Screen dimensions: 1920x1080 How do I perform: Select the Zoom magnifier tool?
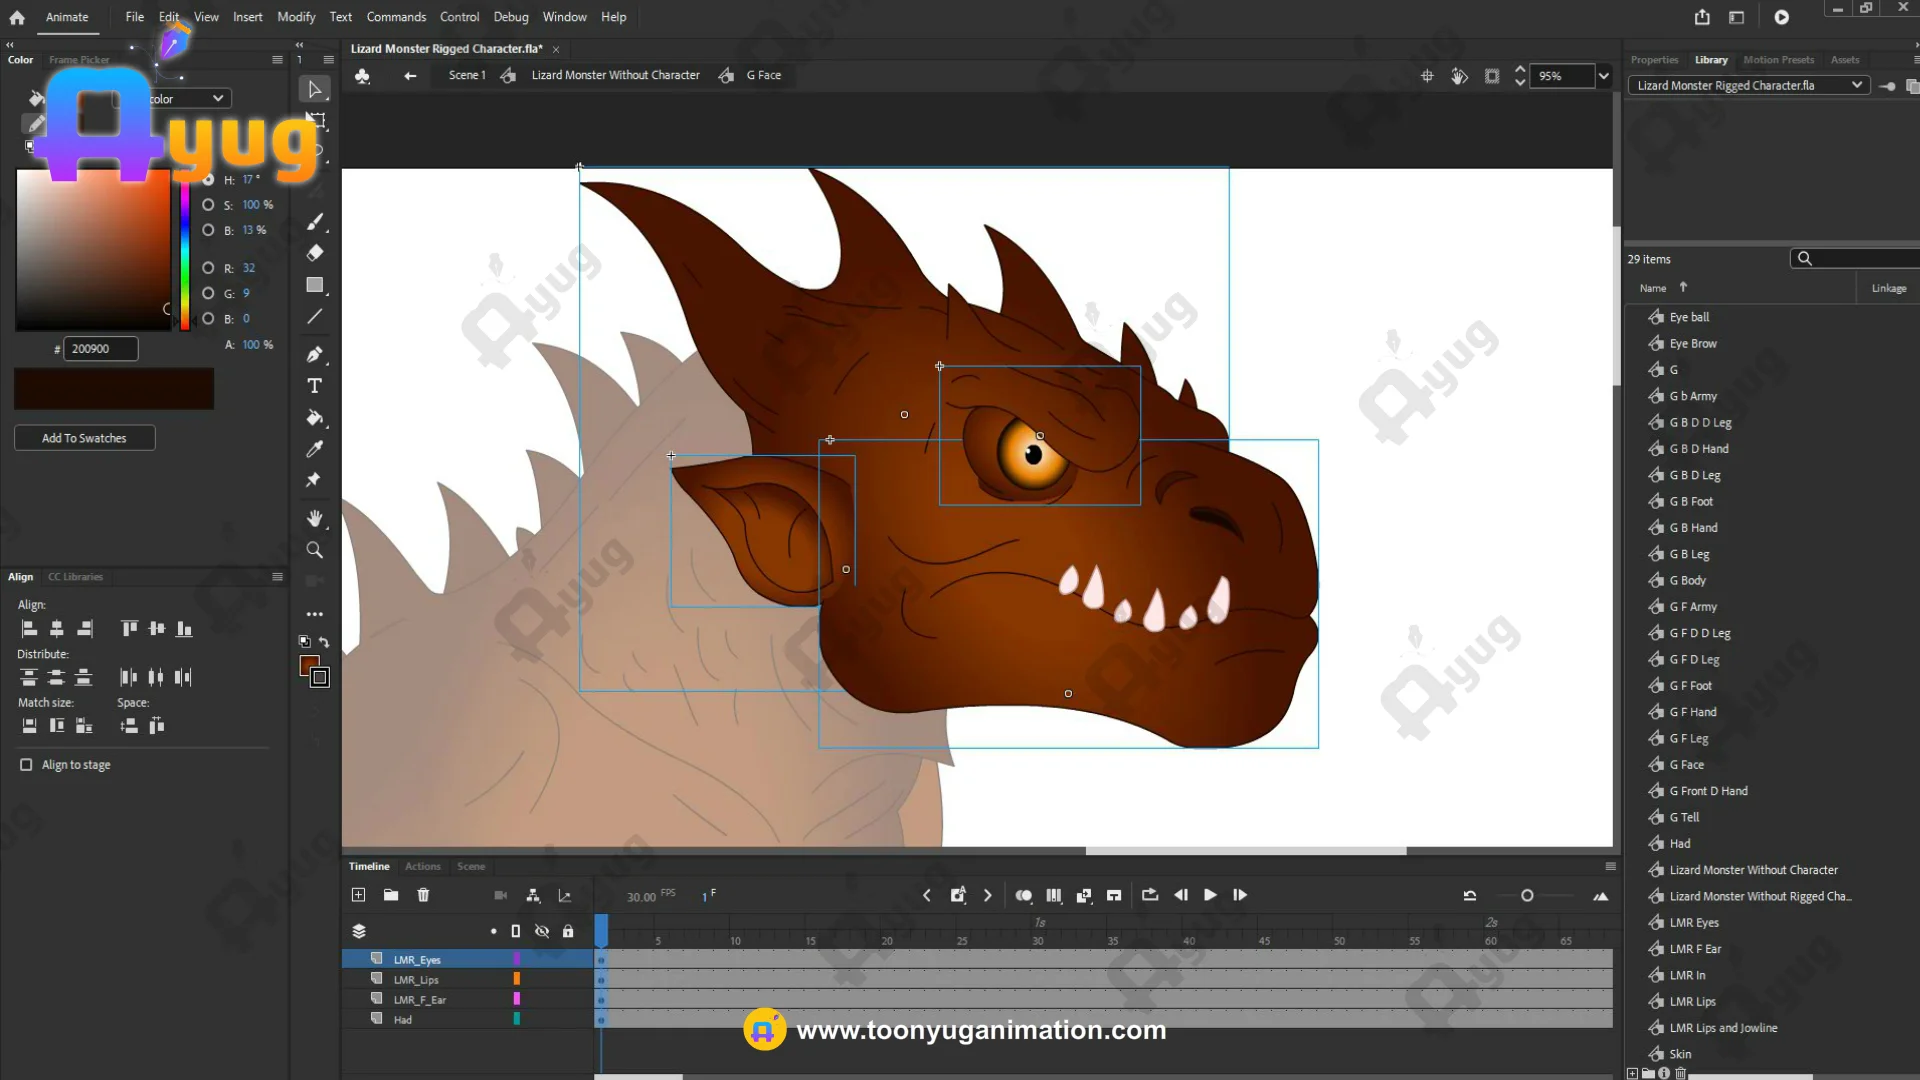(314, 550)
